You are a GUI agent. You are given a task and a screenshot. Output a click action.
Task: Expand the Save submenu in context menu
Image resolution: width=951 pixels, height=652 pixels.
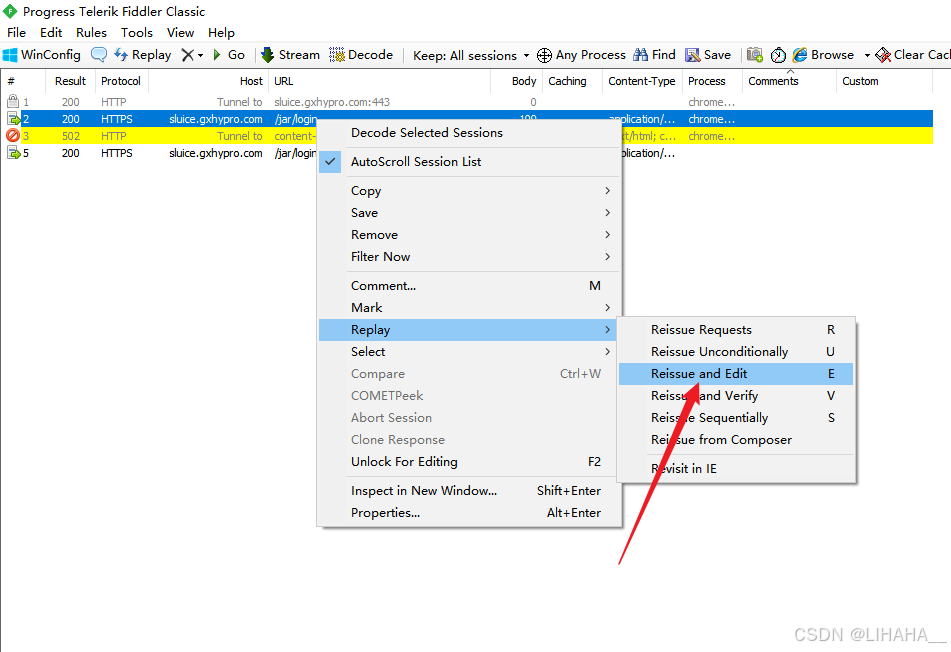tap(470, 213)
